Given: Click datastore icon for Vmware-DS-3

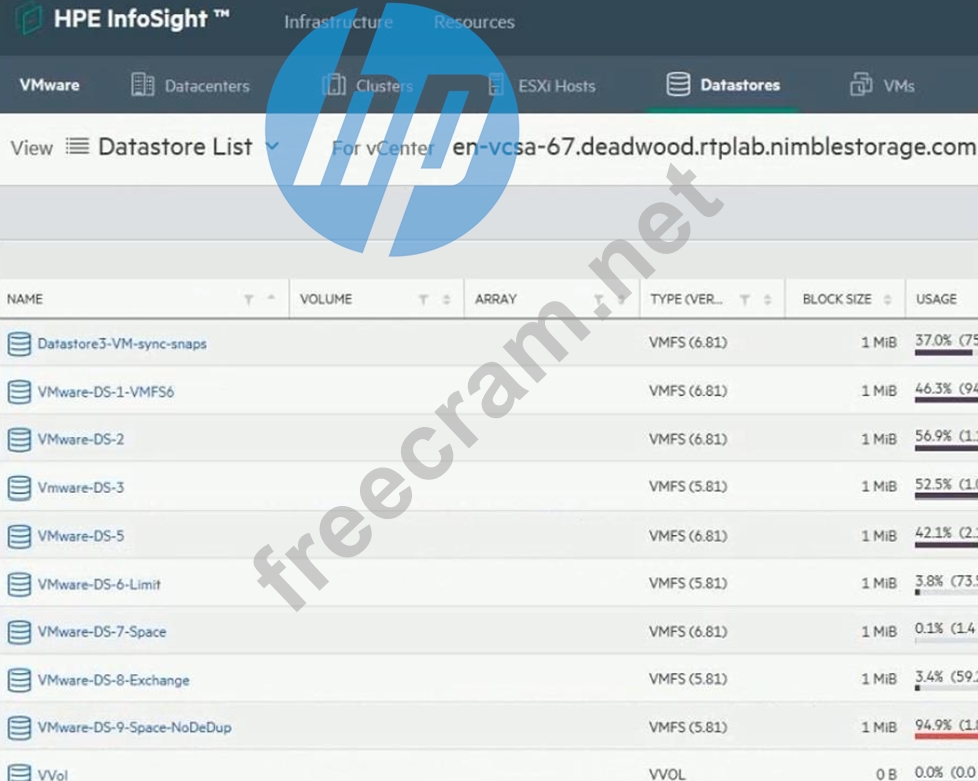Looking at the screenshot, I should coord(19,488).
